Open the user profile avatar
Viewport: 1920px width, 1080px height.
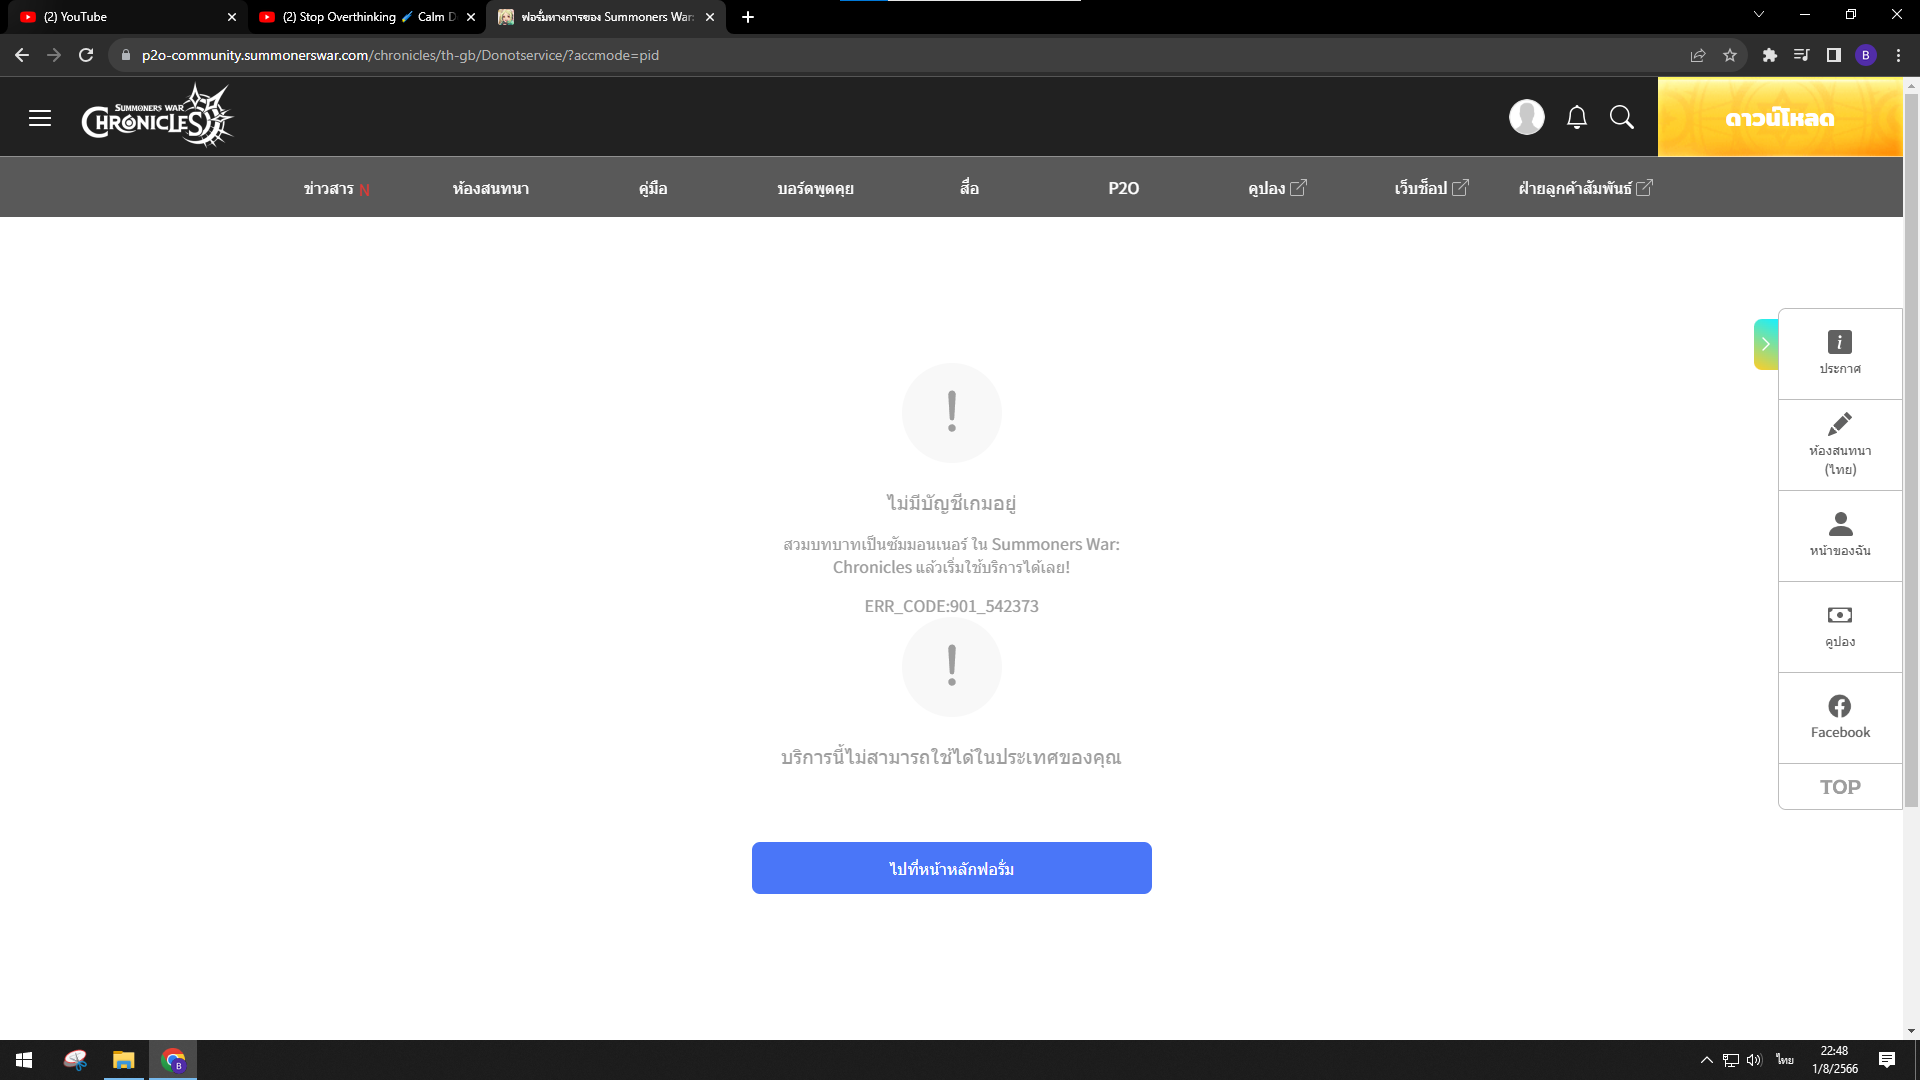1526,117
